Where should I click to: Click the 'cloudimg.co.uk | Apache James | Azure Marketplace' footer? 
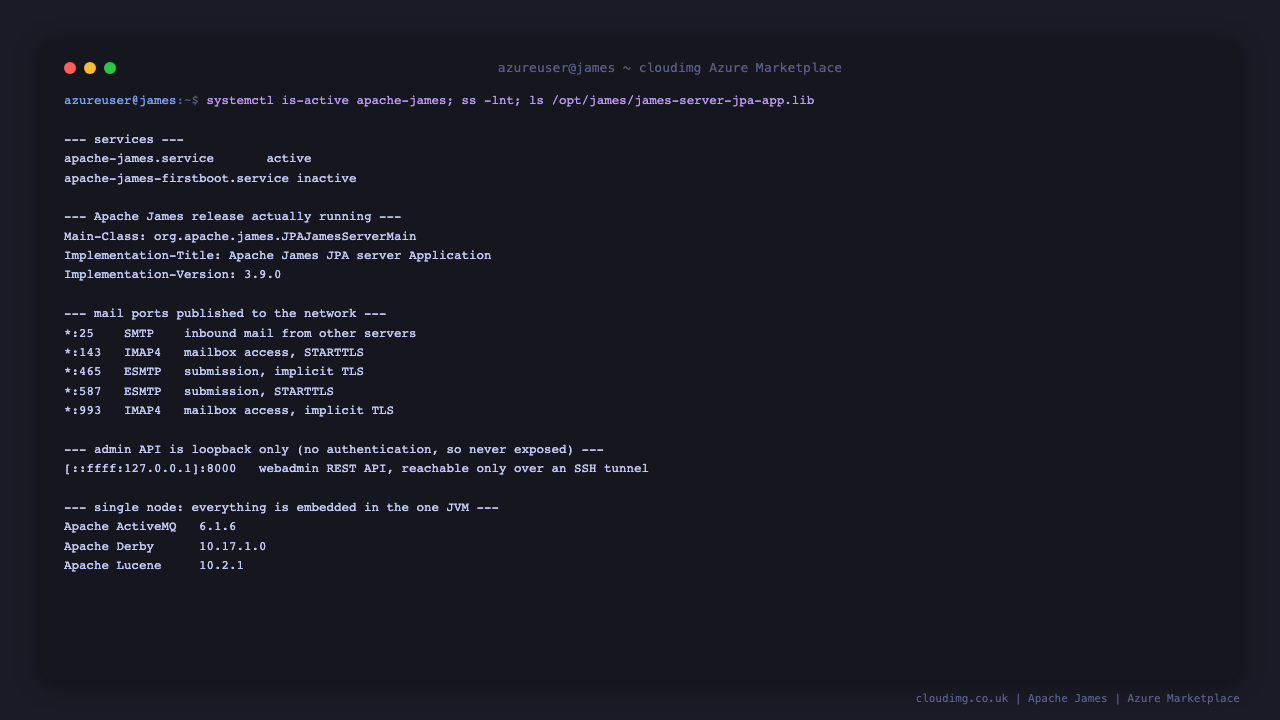click(1078, 699)
